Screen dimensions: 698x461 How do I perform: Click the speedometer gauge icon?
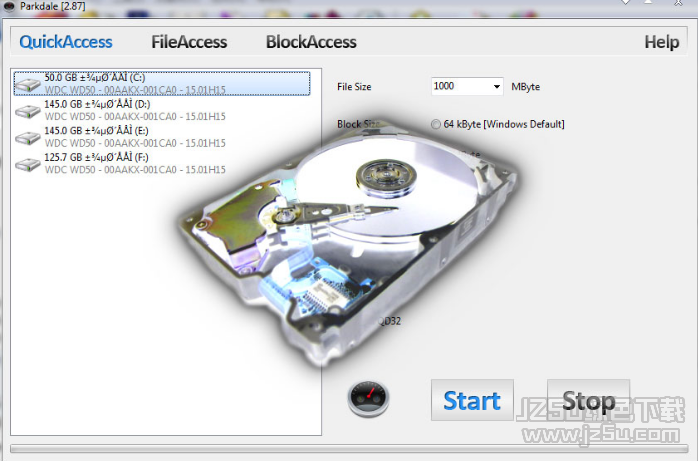[x=368, y=398]
